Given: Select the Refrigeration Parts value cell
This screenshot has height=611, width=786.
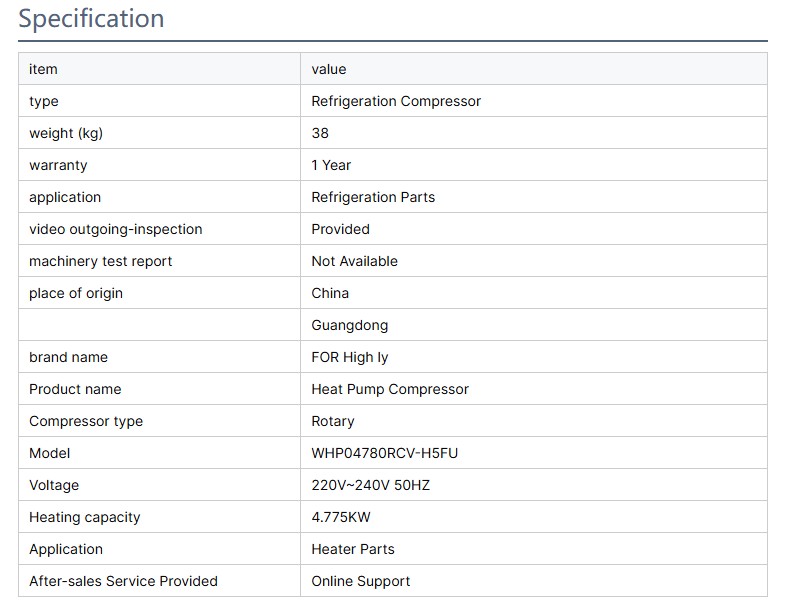Looking at the screenshot, I should 373,197.
